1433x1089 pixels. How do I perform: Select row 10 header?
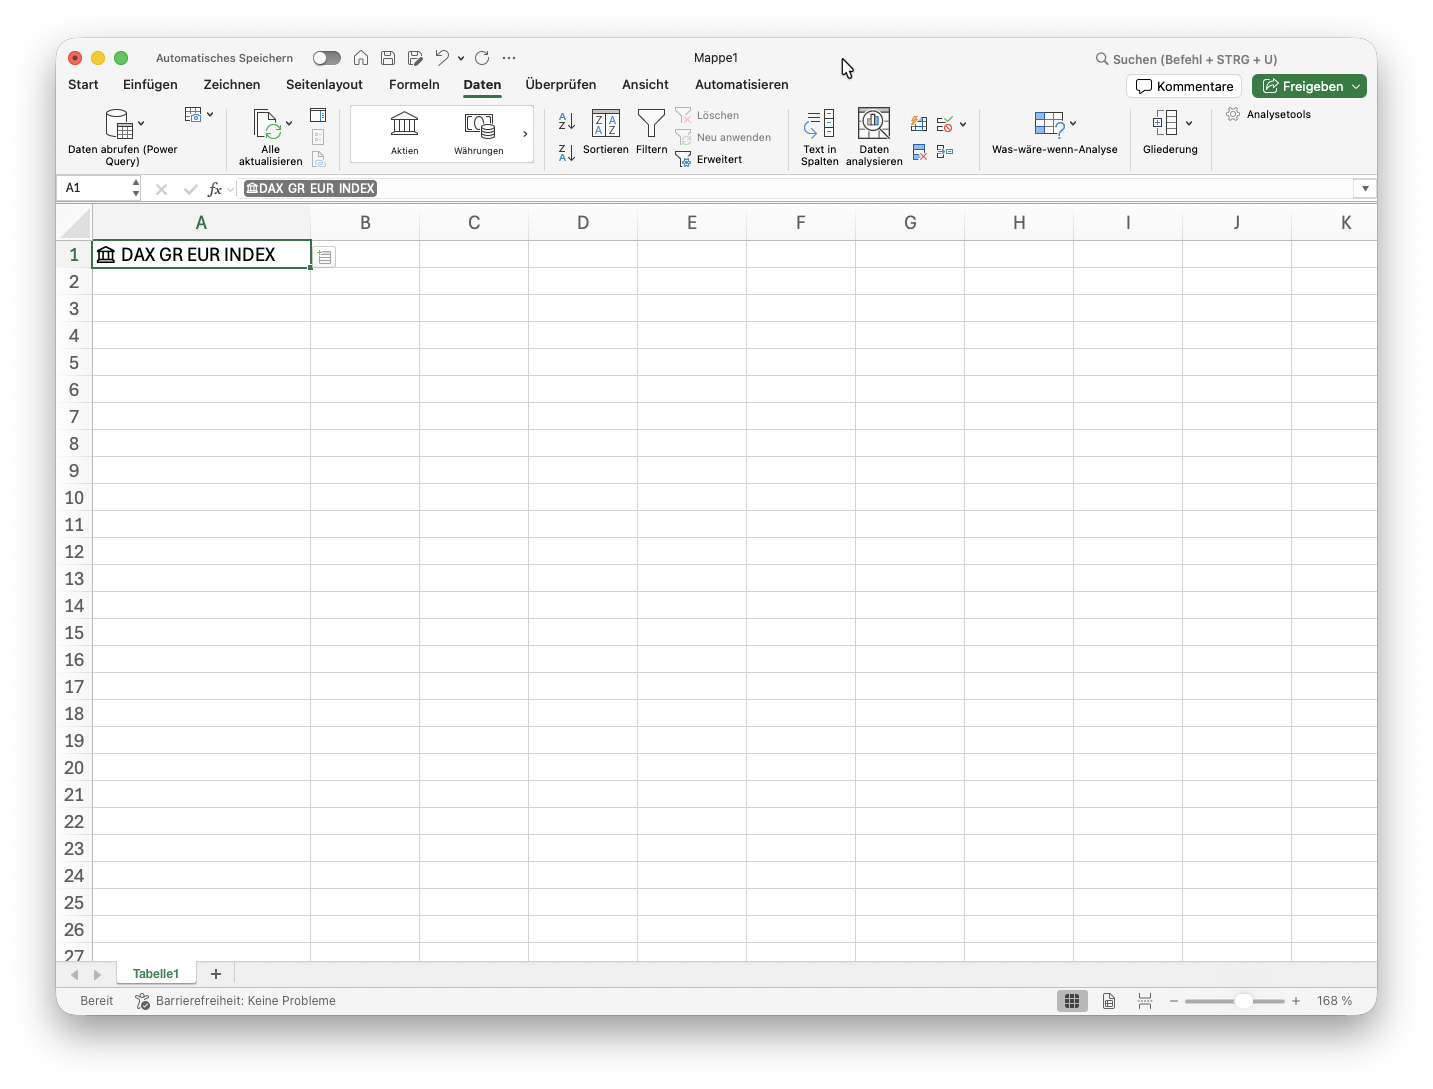coord(74,498)
